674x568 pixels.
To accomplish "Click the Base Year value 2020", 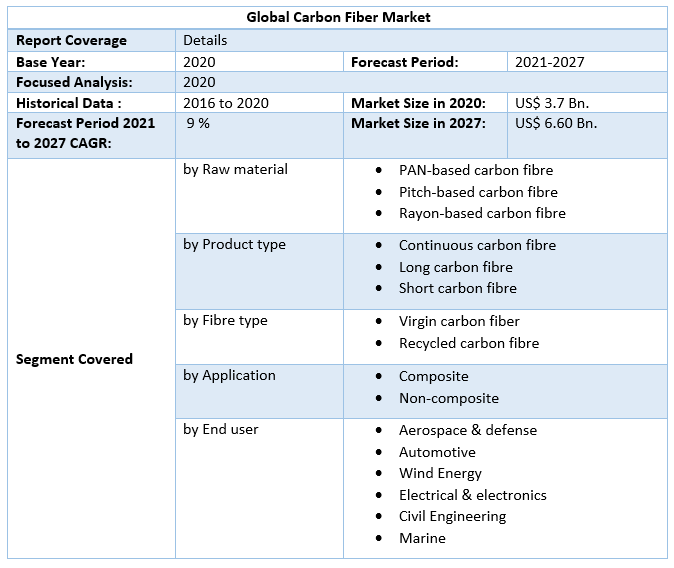I will [x=199, y=62].
